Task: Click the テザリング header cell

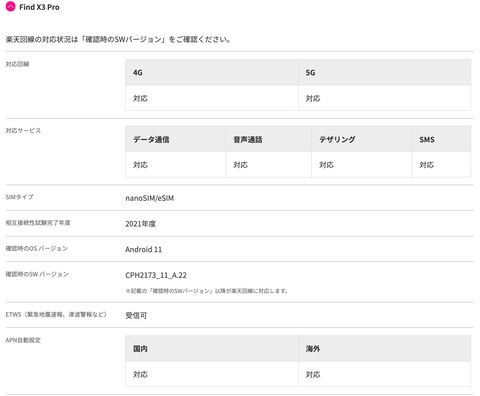Action: (362, 139)
